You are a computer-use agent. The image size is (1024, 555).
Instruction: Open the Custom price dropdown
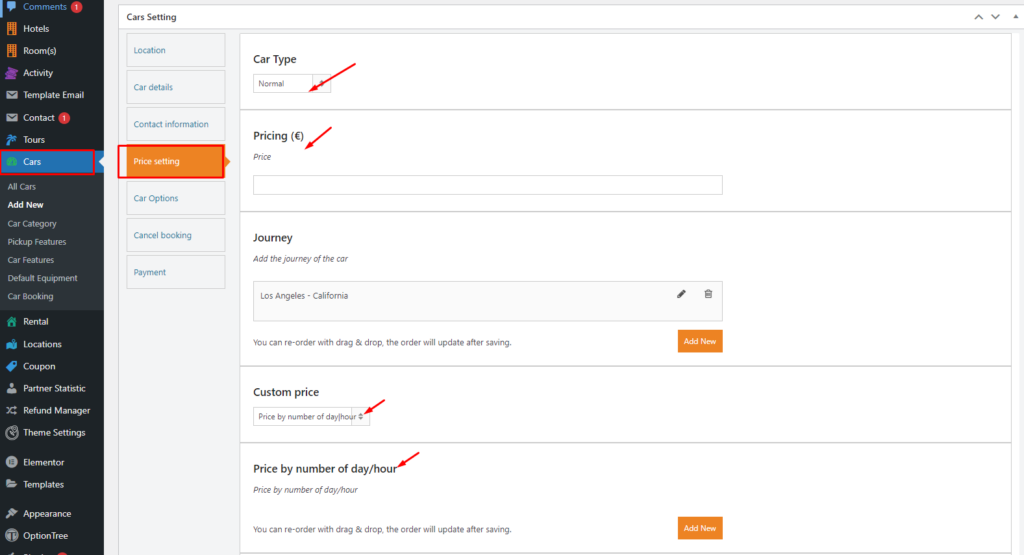(311, 417)
